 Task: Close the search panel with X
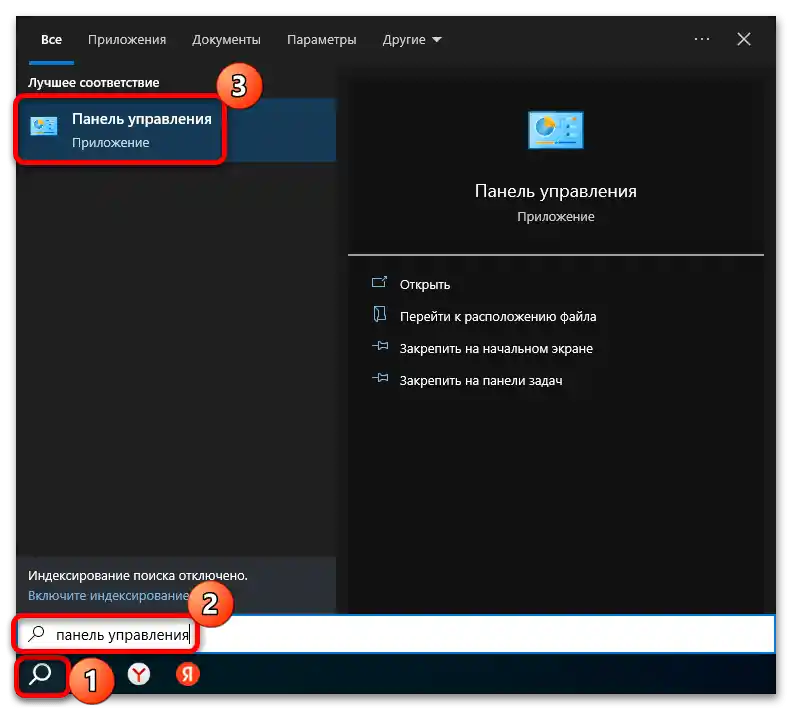point(744,39)
